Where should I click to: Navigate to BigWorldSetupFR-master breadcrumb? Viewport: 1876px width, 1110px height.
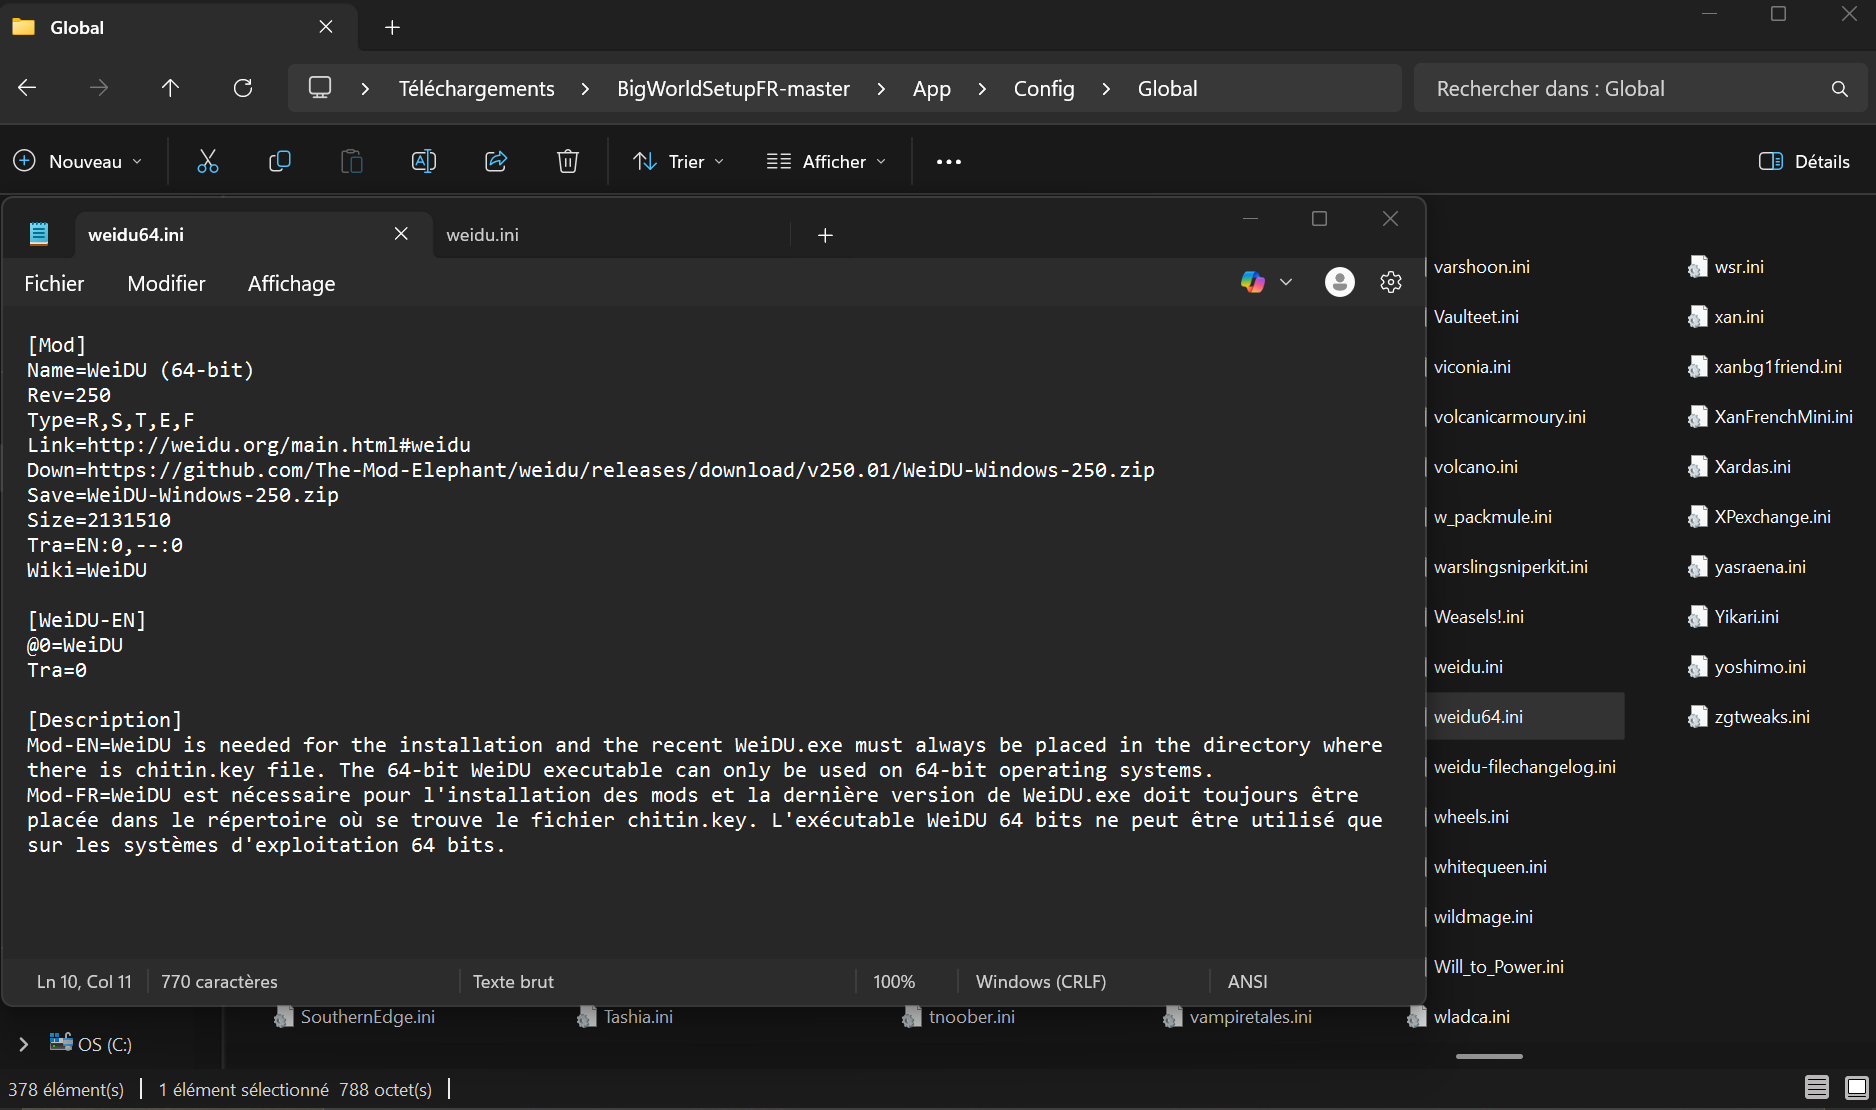tap(733, 89)
